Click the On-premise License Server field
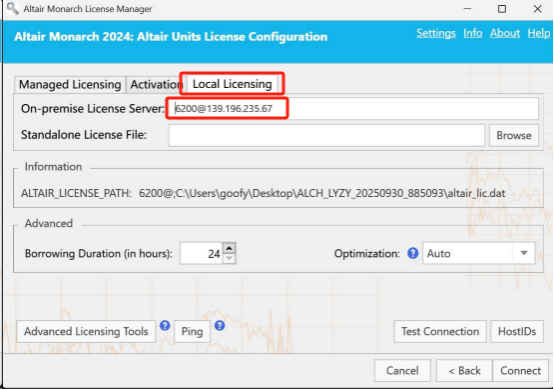554x389 pixels. [354, 108]
